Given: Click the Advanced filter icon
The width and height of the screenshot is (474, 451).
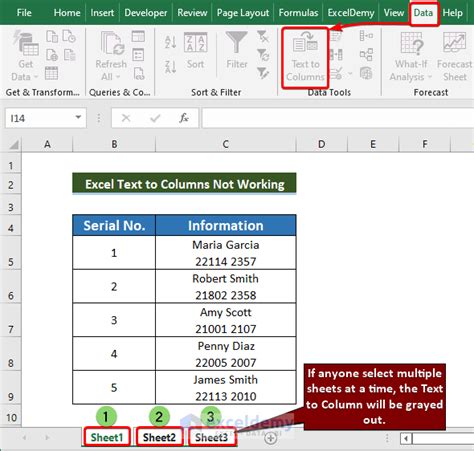Looking at the screenshot, I should pos(263,73).
